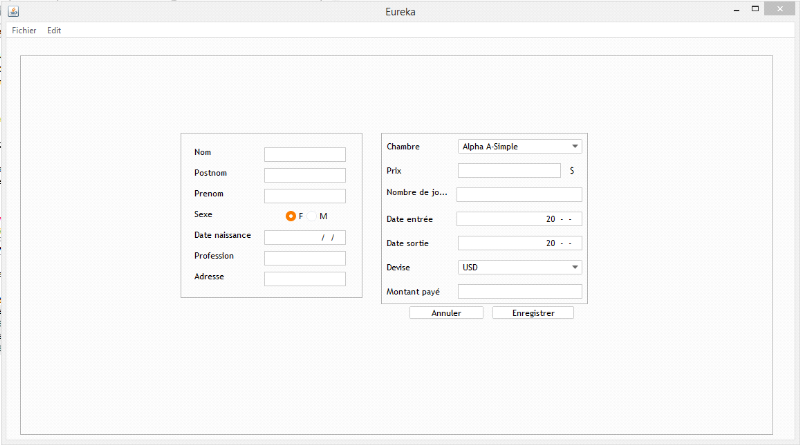Viewport: 800px width, 445px height.
Task: Focus the Prix input field
Action: (x=509, y=170)
